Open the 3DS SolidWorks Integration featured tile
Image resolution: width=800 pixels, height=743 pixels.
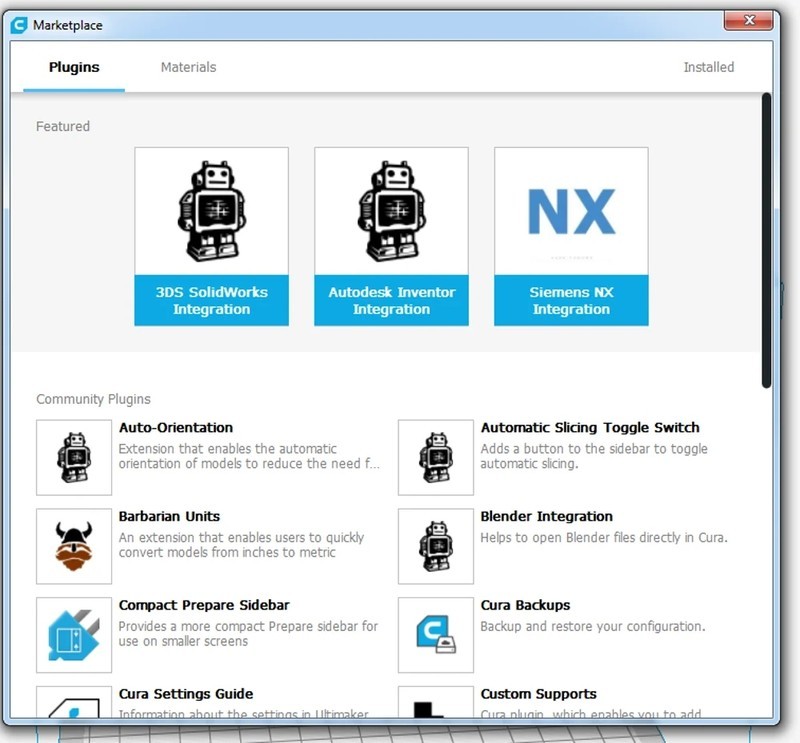pyautogui.click(x=211, y=236)
